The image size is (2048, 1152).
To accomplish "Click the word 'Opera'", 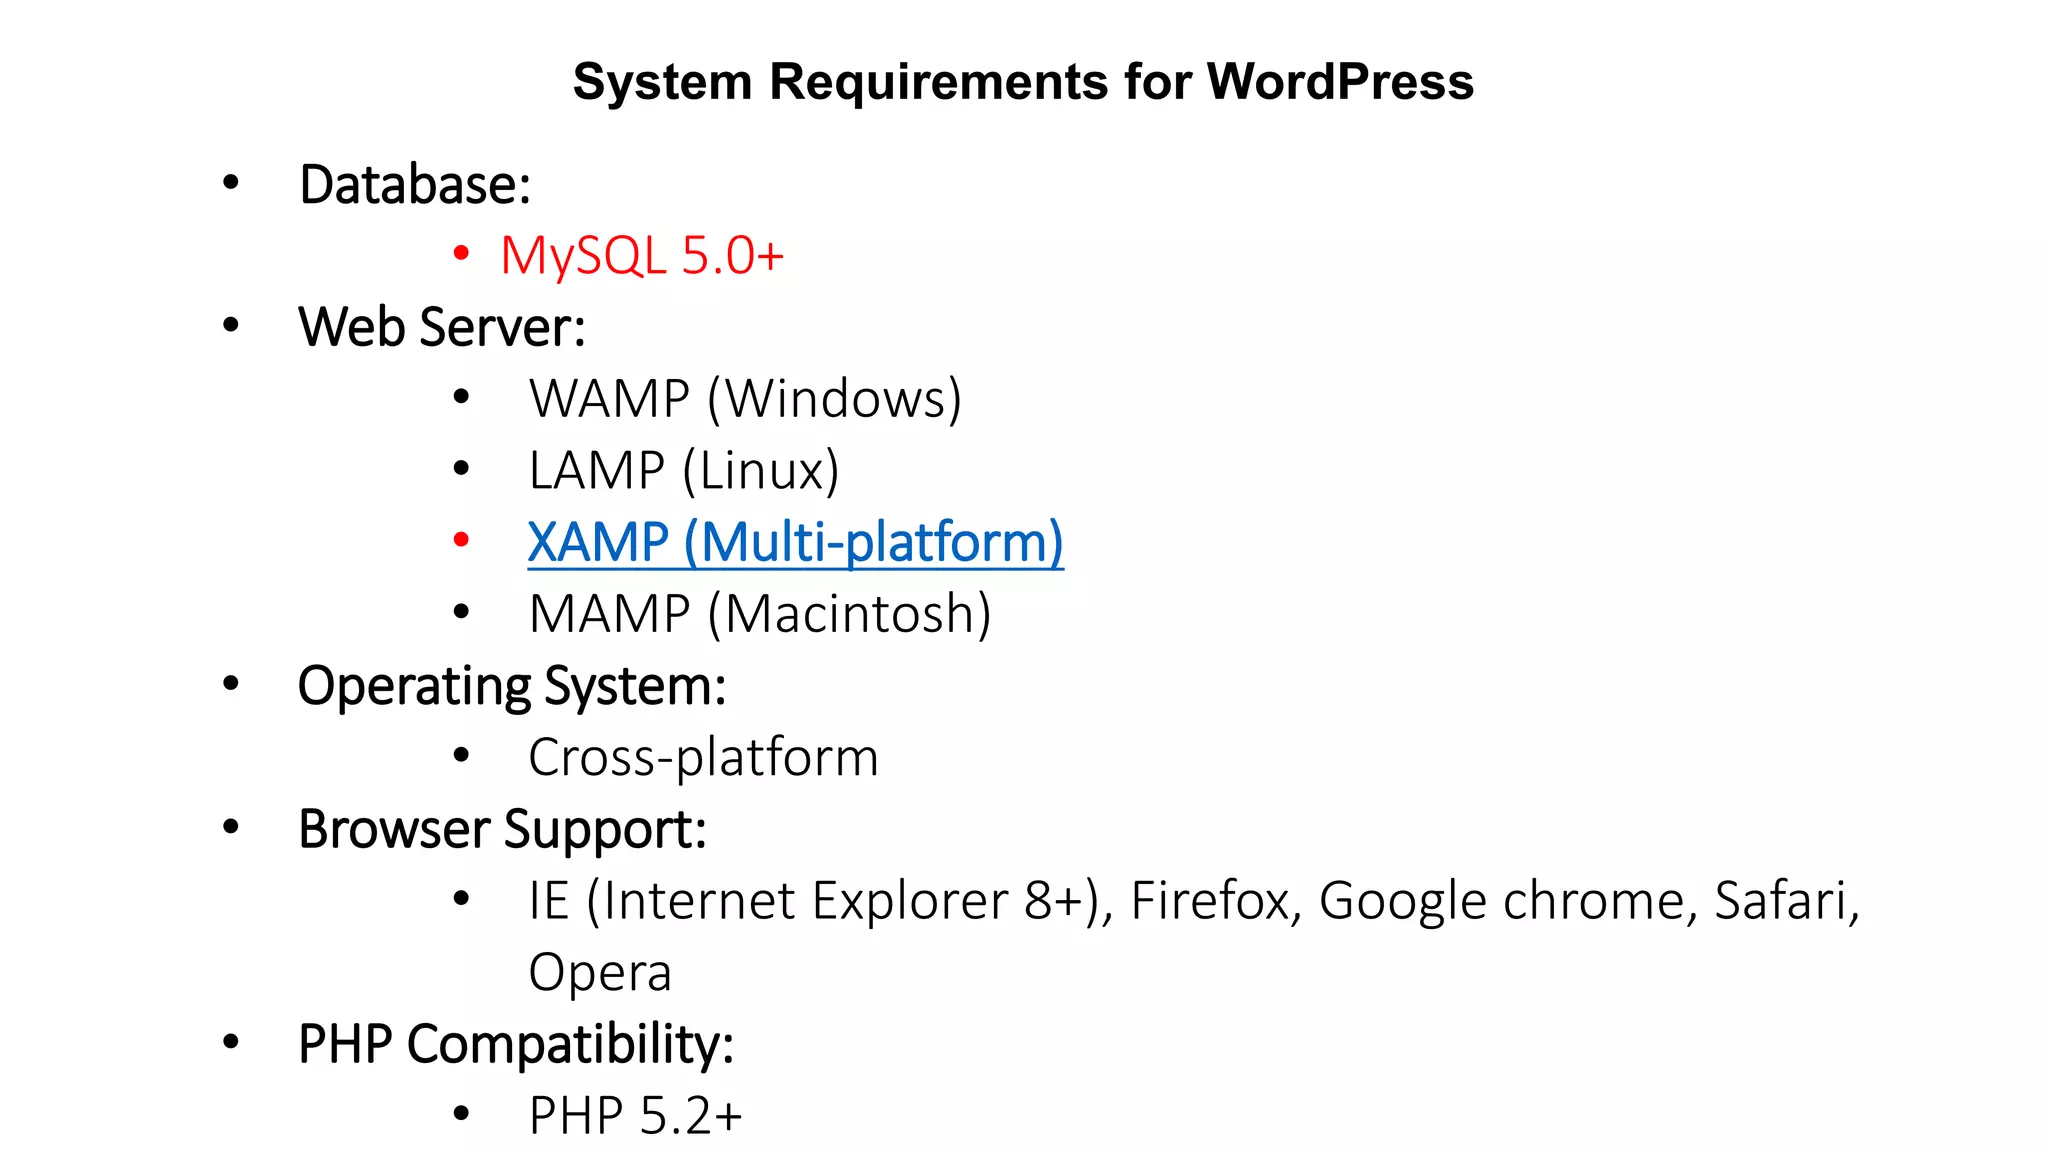I will pyautogui.click(x=600, y=974).
